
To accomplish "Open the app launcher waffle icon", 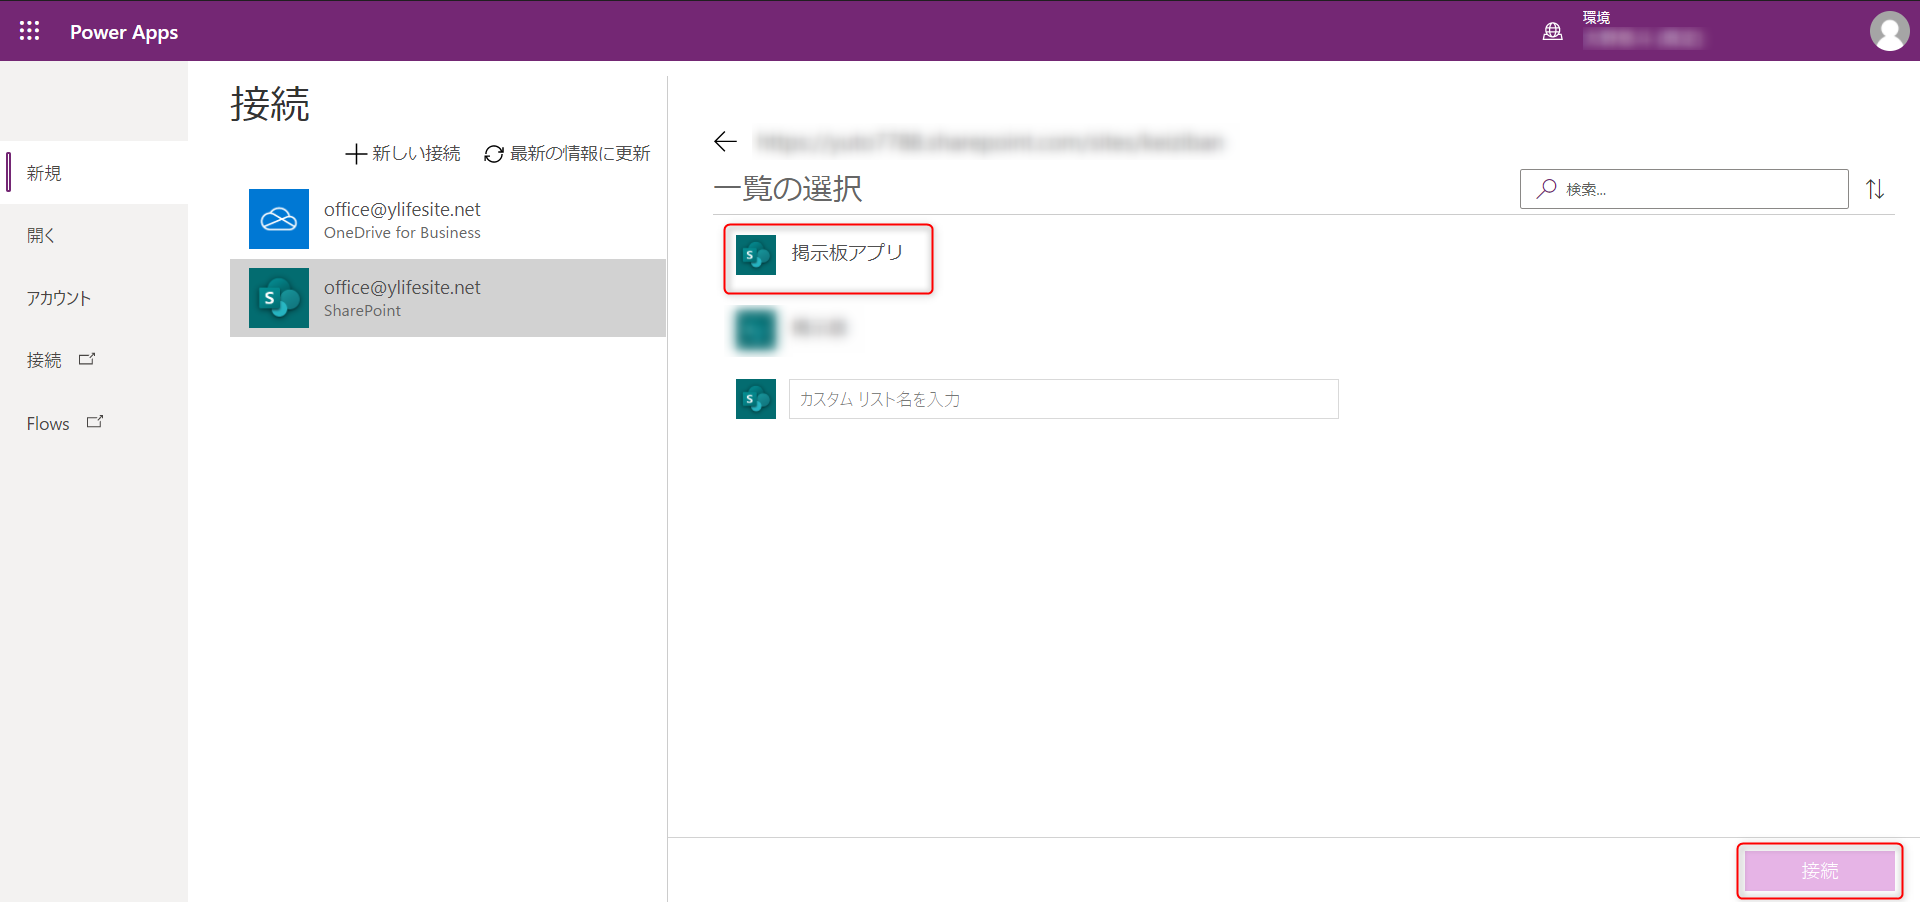I will pos(29,31).
